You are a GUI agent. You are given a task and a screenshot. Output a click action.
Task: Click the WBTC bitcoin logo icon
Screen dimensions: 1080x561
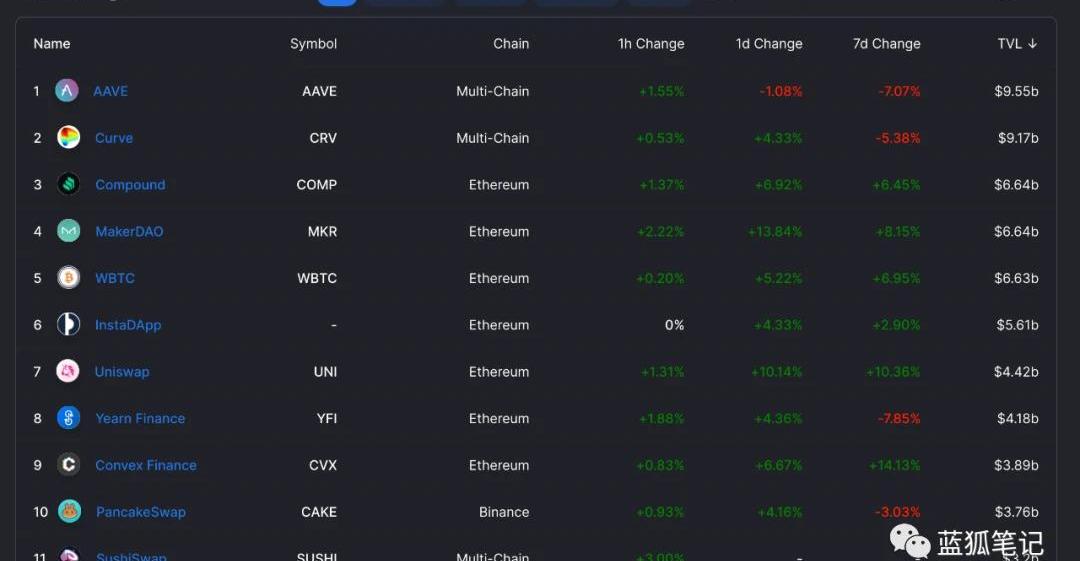click(x=69, y=278)
